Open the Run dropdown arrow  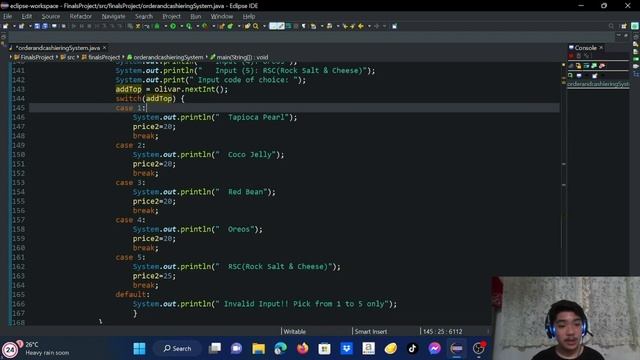pyautogui.click(x=182, y=26)
